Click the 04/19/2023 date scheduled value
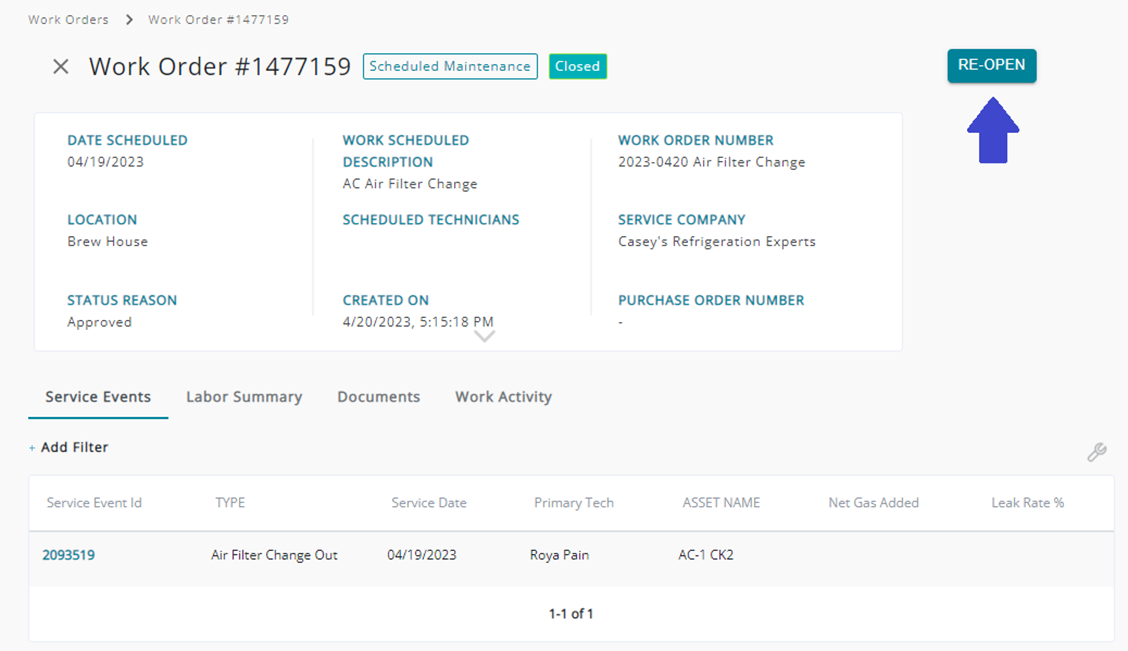The height and width of the screenshot is (651, 1128). tap(106, 162)
